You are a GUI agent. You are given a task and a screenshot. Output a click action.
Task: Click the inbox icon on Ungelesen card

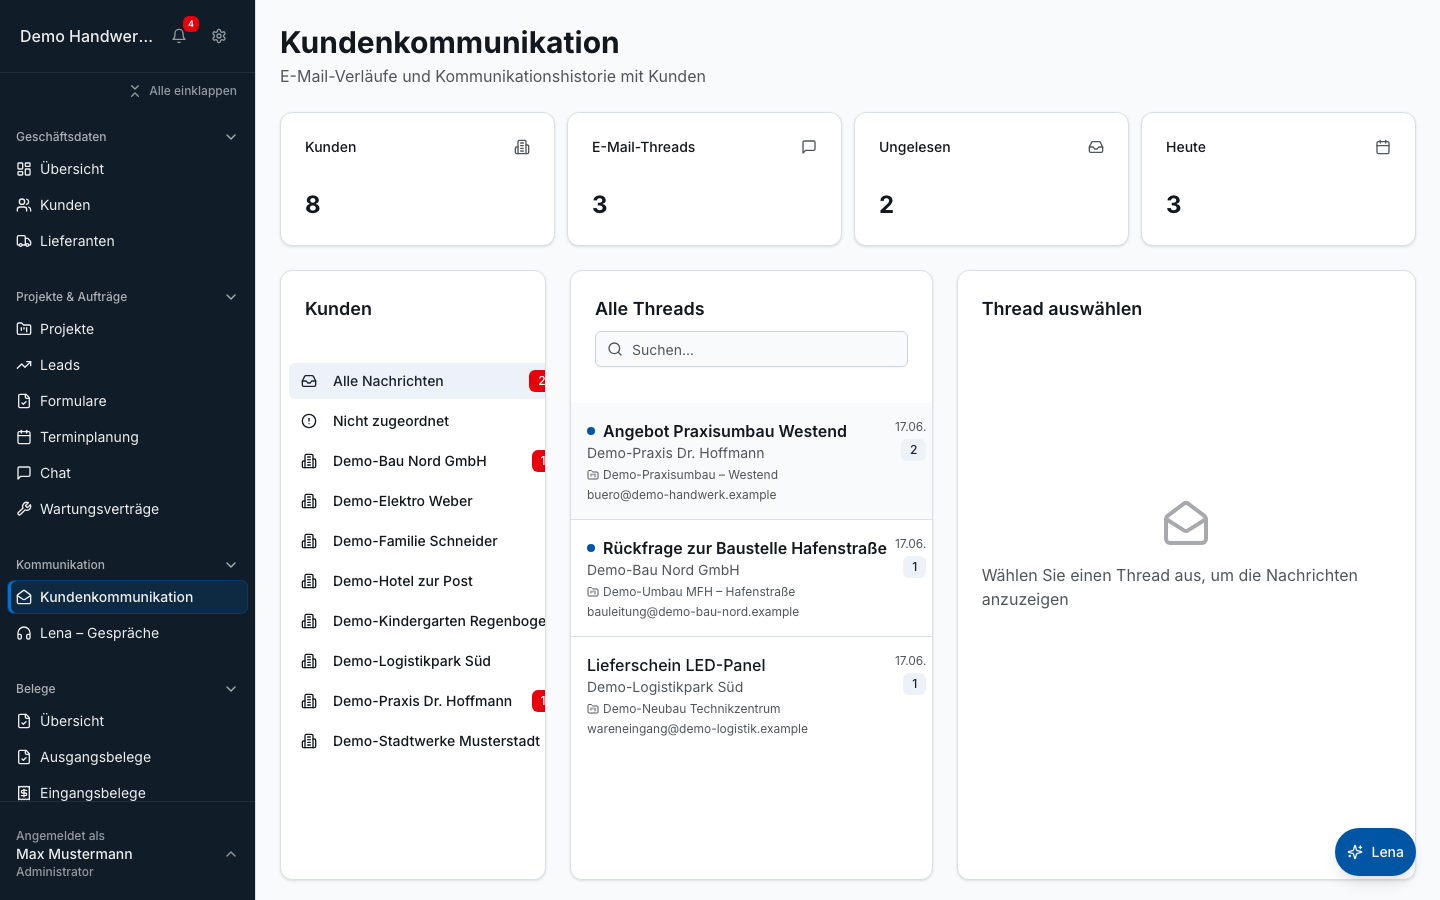coord(1096,147)
